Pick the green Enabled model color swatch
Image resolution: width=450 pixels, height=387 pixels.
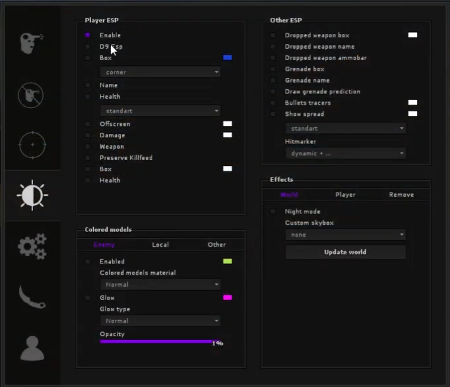click(x=227, y=261)
